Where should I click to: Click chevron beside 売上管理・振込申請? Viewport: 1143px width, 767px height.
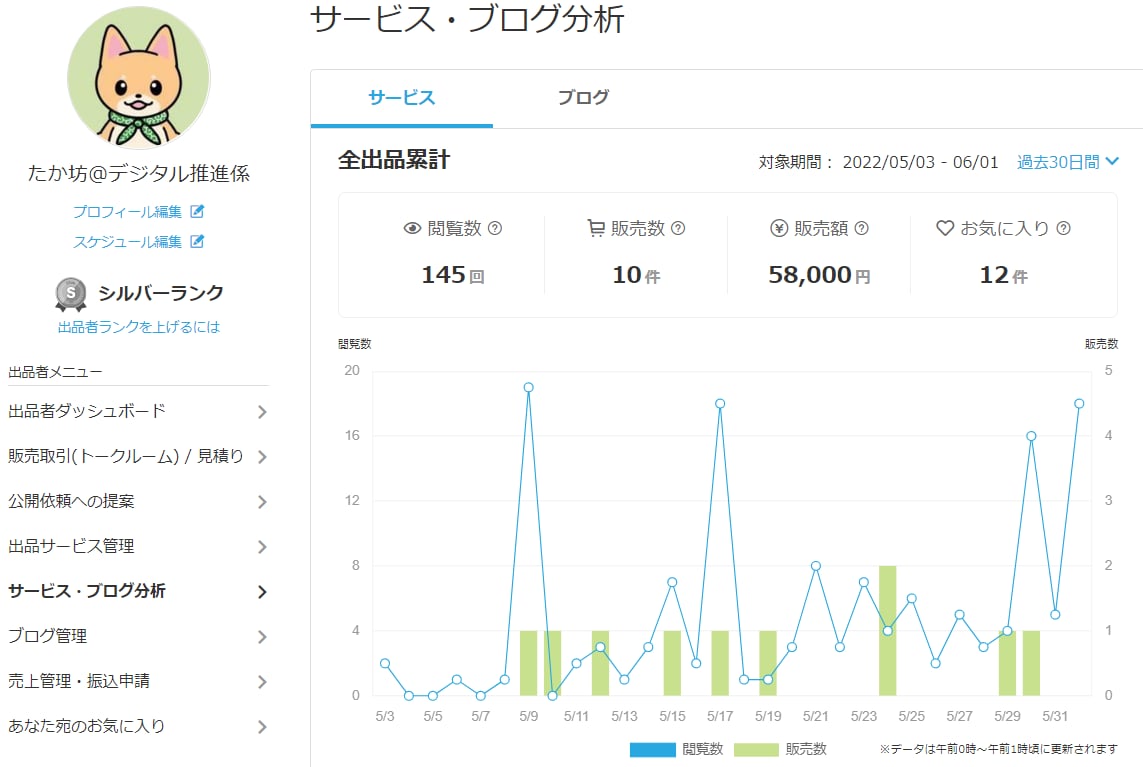pos(262,682)
